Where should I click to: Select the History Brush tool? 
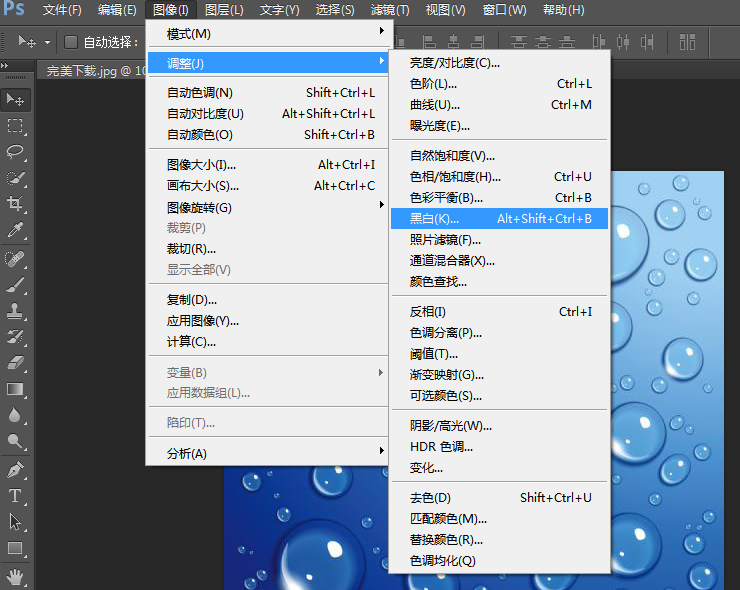15,337
